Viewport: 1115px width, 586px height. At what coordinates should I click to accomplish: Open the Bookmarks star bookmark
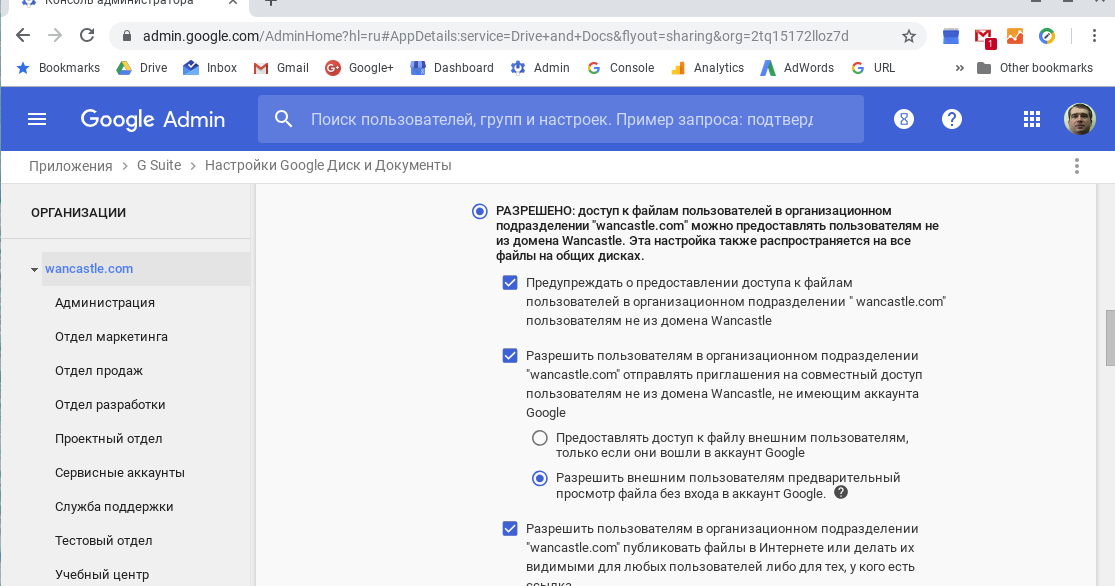58,68
